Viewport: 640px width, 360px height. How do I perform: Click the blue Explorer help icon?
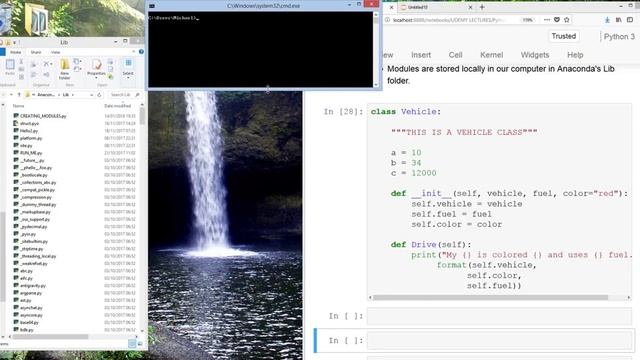click(x=141, y=52)
